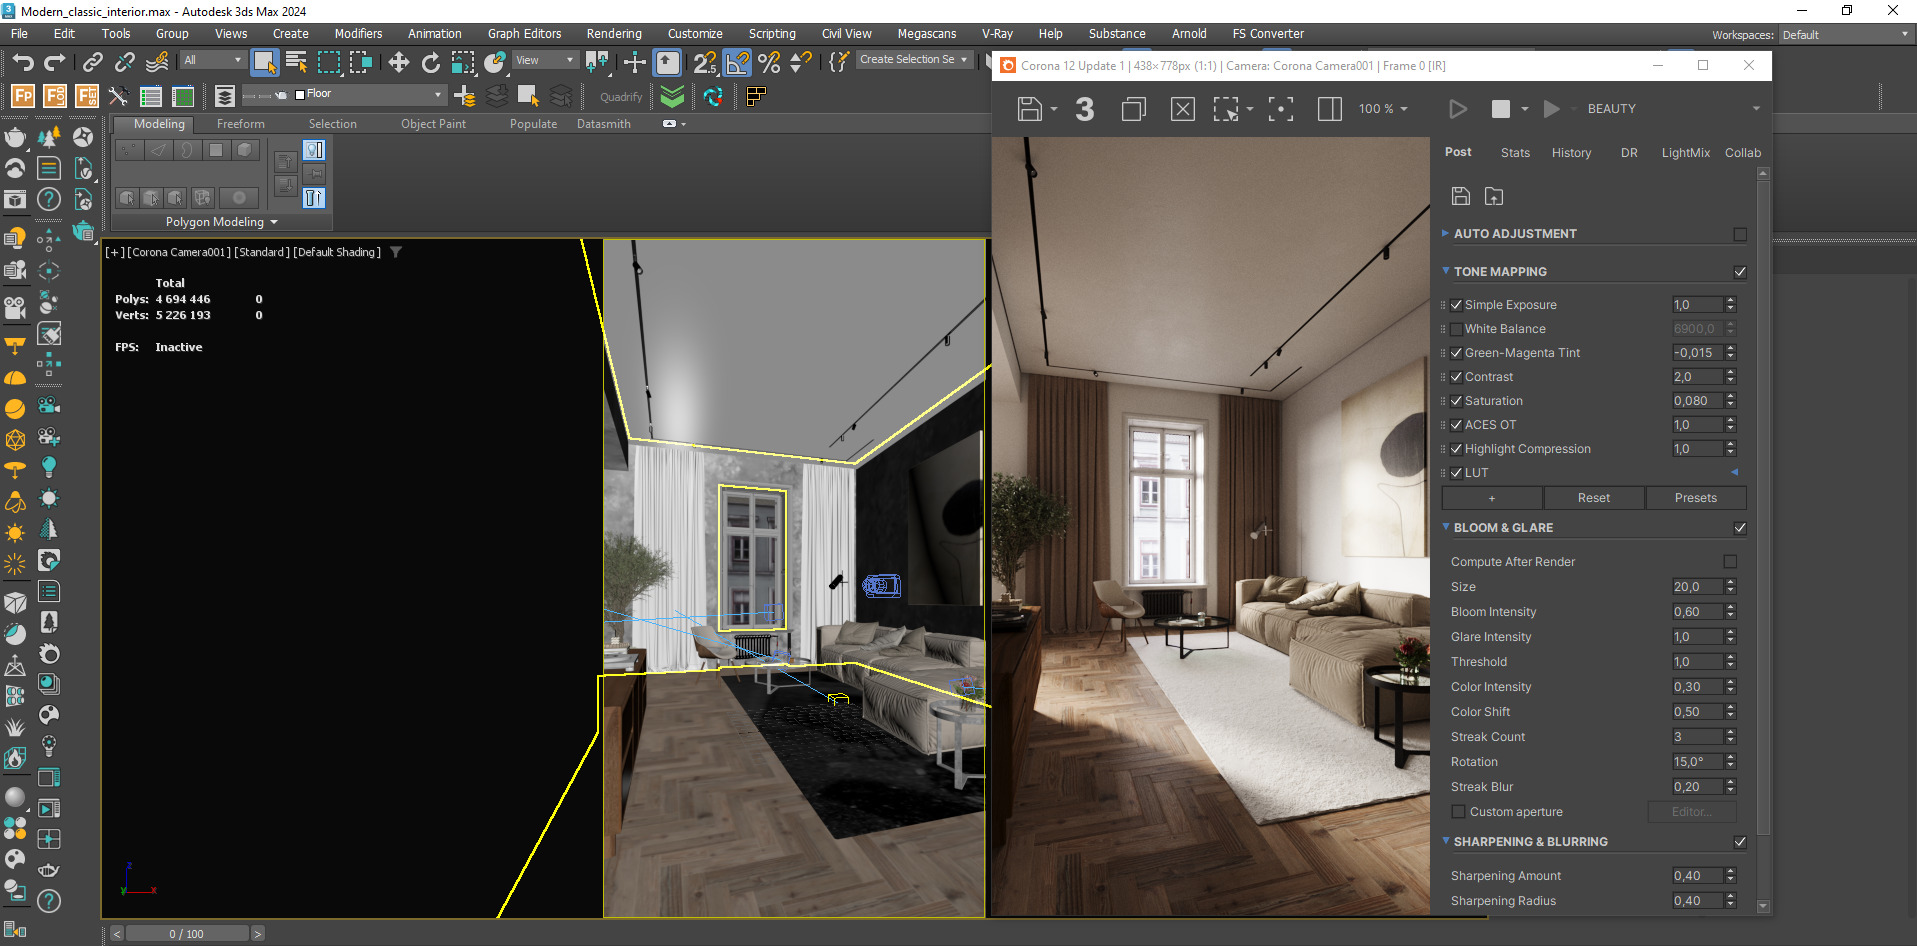Open the Stats tab in Corona

tap(1515, 153)
